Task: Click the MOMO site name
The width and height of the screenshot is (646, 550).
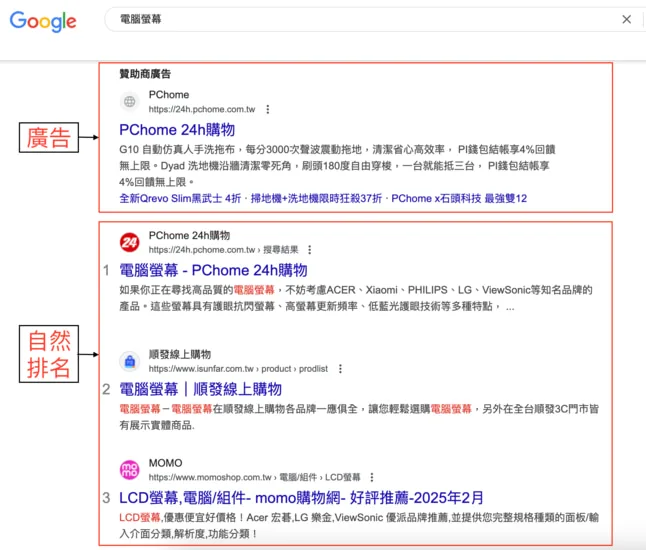Action: click(166, 463)
